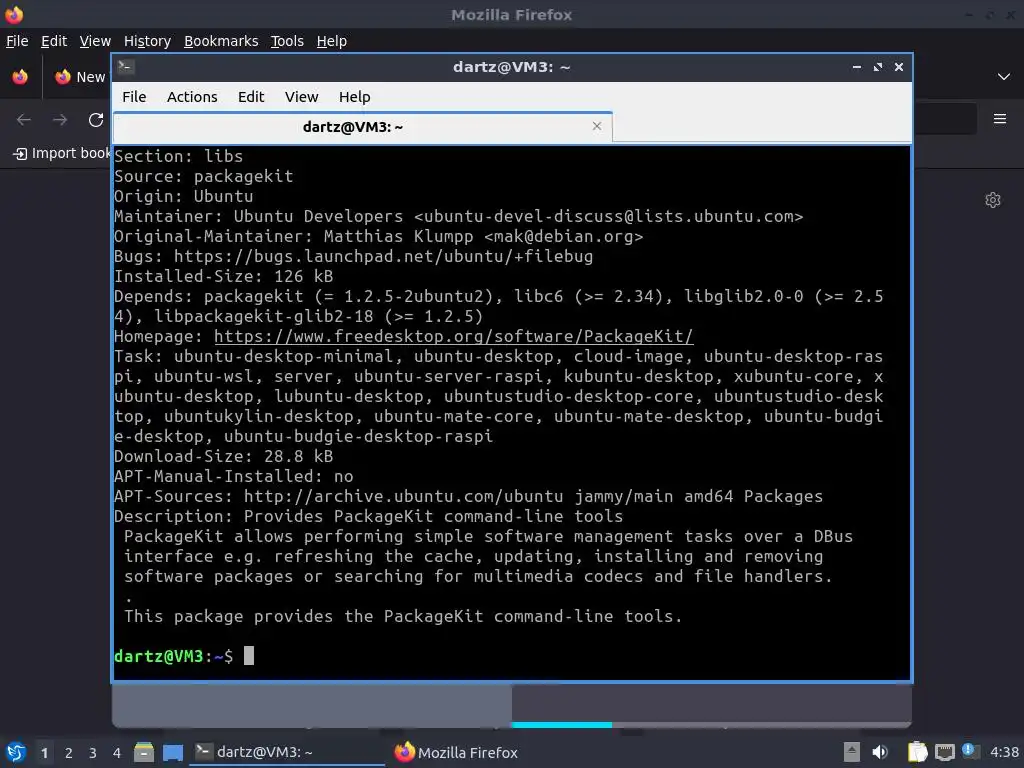
Task: Open the terminal Actions menu
Action: coord(192,97)
